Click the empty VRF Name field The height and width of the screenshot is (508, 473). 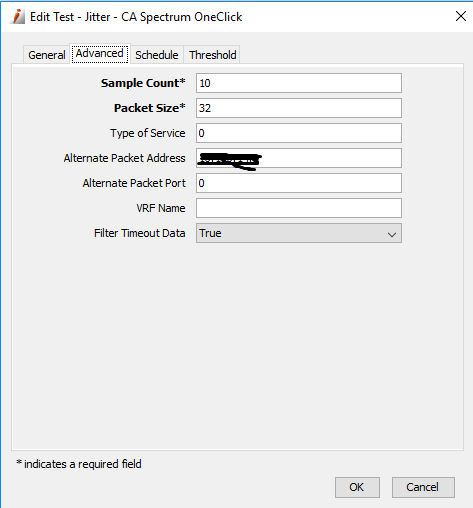[x=299, y=208]
